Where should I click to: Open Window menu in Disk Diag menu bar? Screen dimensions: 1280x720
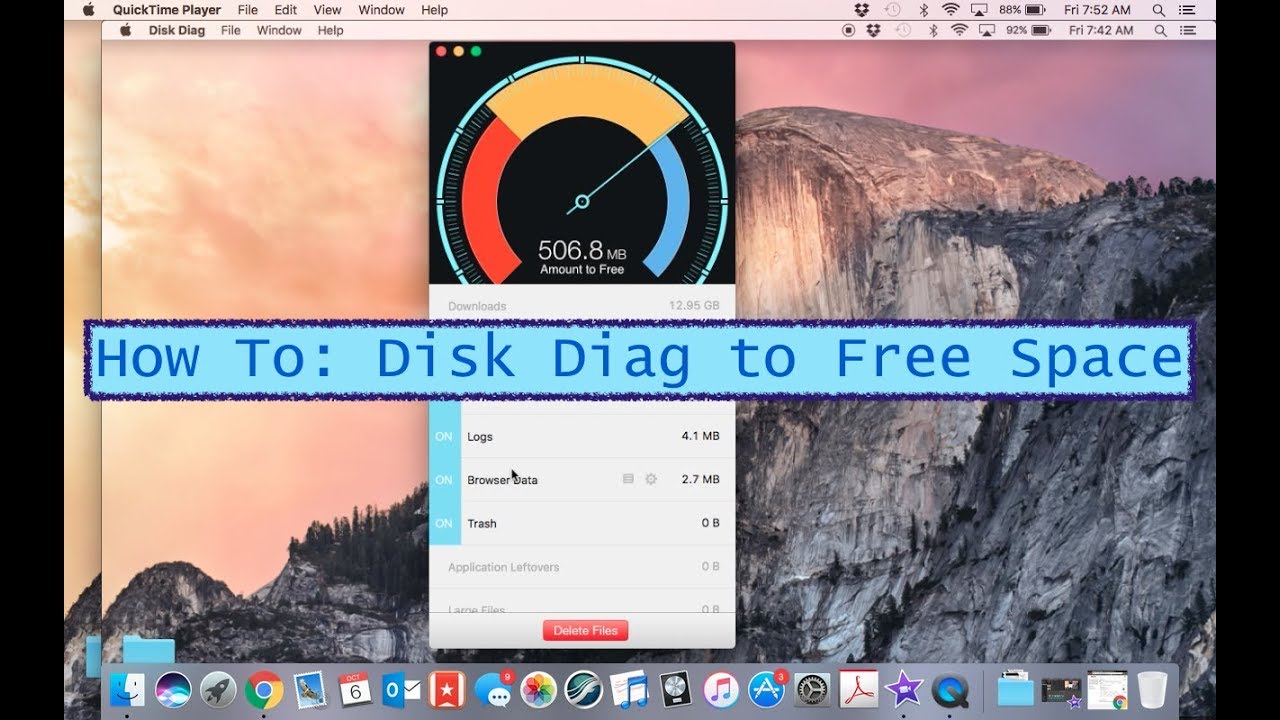[x=279, y=30]
